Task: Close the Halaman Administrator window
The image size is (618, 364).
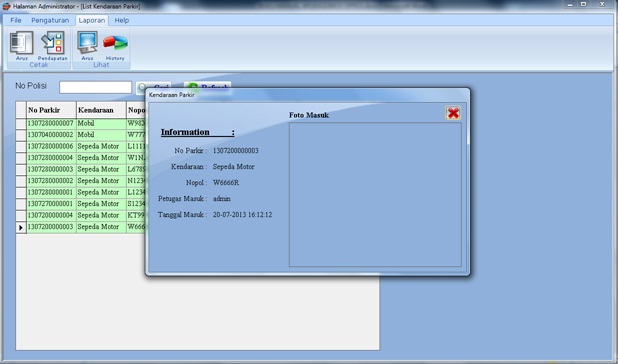Action: coord(602,4)
